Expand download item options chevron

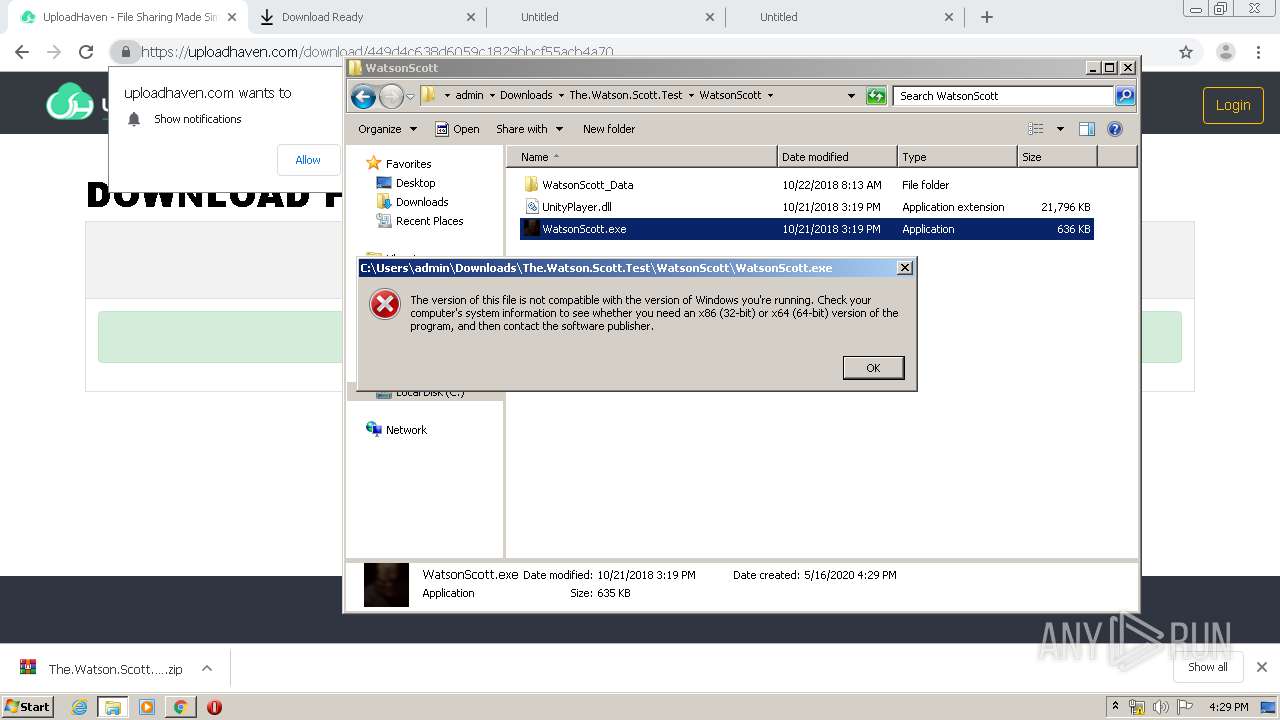pos(207,669)
